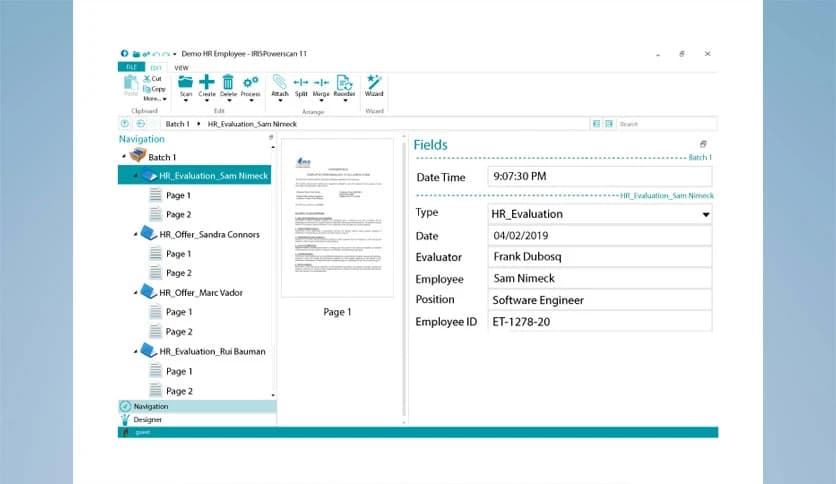This screenshot has height=484, width=836.
Task: Click the Page 1 document thumbnail
Action: pos(337,218)
